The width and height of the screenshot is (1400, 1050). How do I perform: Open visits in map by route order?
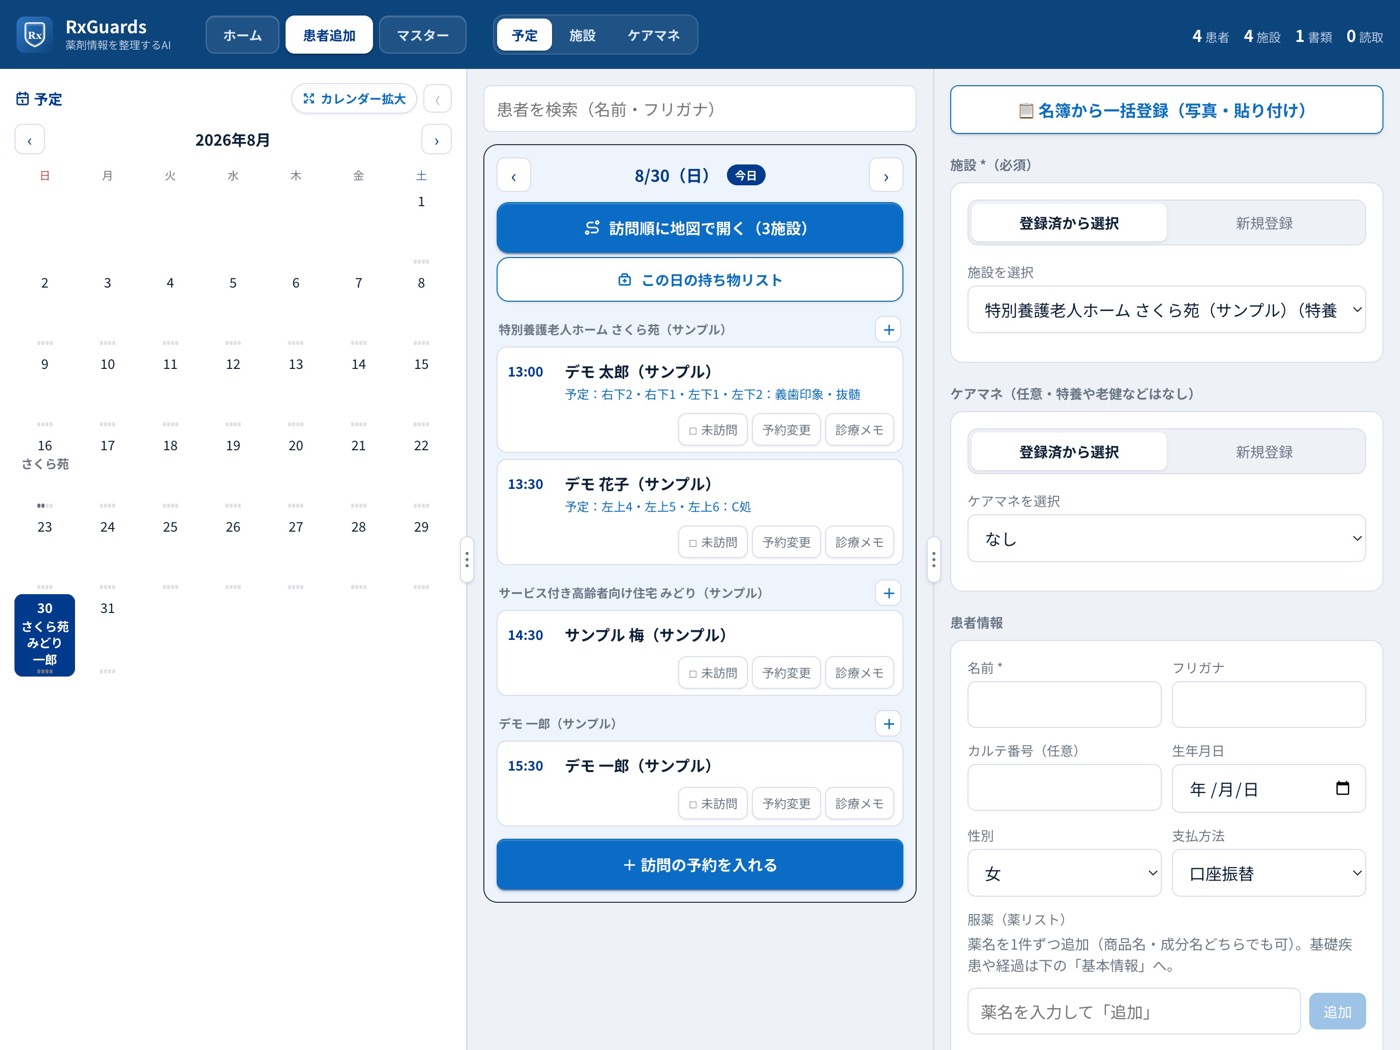[700, 228]
